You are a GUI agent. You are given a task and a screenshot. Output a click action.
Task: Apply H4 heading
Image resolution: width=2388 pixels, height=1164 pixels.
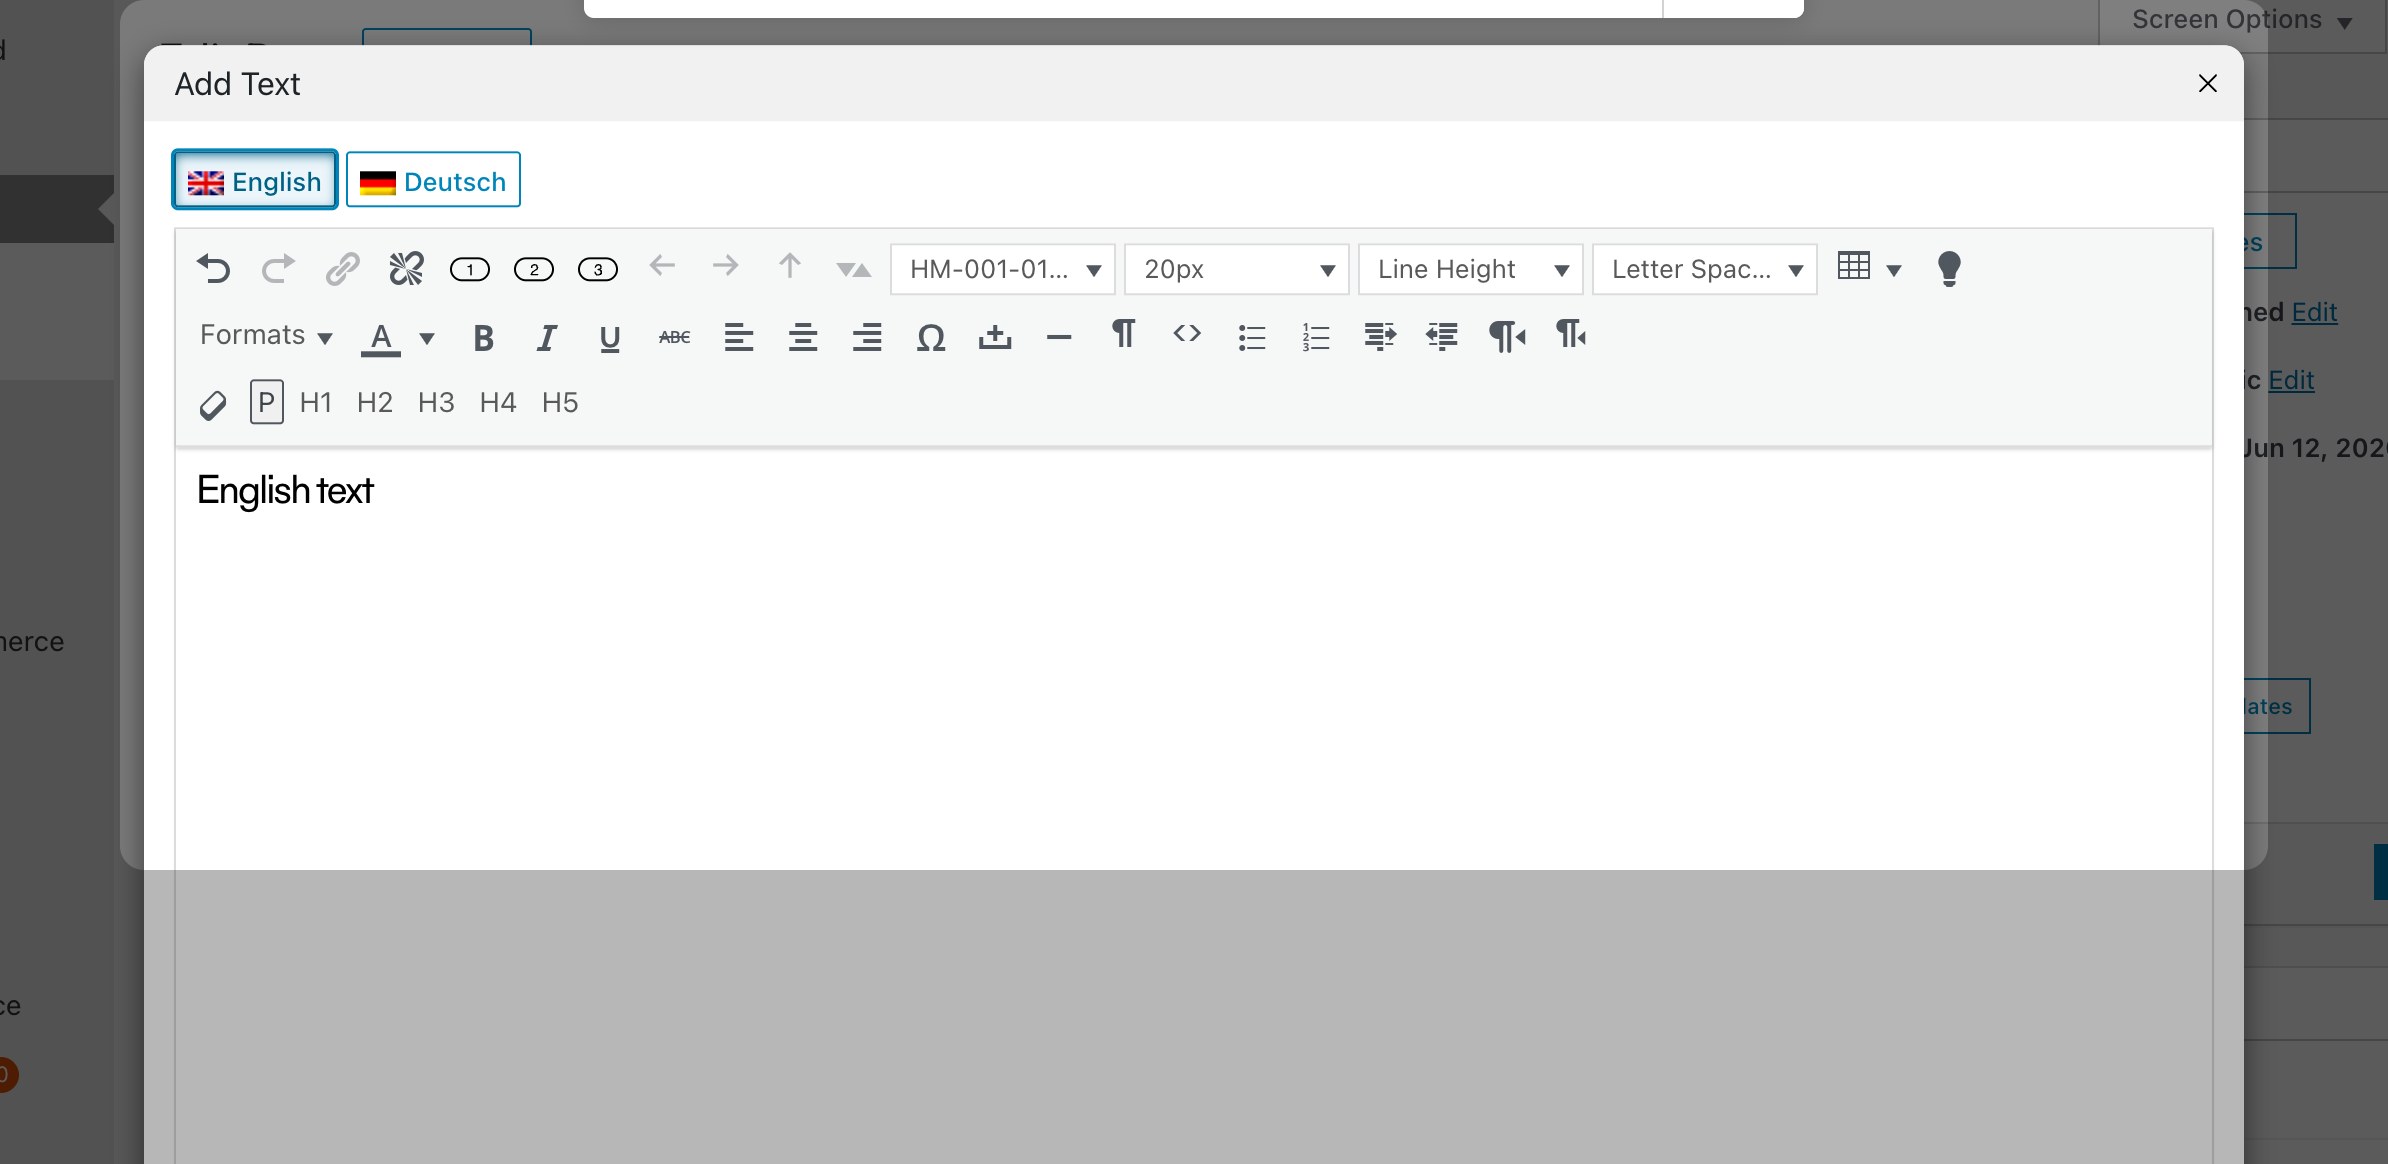[498, 403]
